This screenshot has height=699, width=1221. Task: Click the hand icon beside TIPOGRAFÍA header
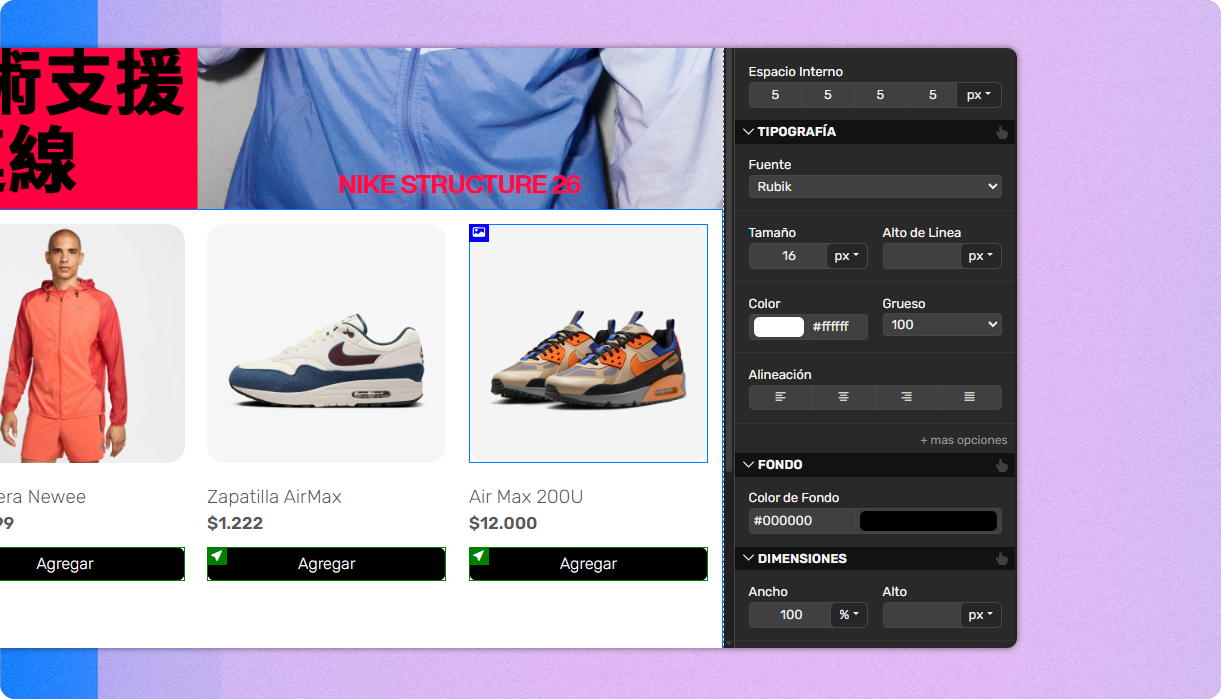[1001, 131]
